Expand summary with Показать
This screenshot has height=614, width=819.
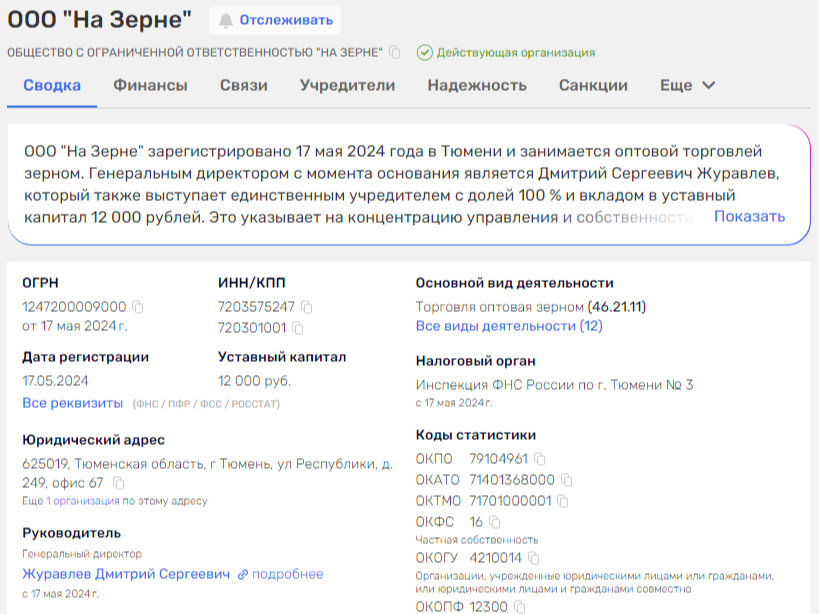pos(749,217)
